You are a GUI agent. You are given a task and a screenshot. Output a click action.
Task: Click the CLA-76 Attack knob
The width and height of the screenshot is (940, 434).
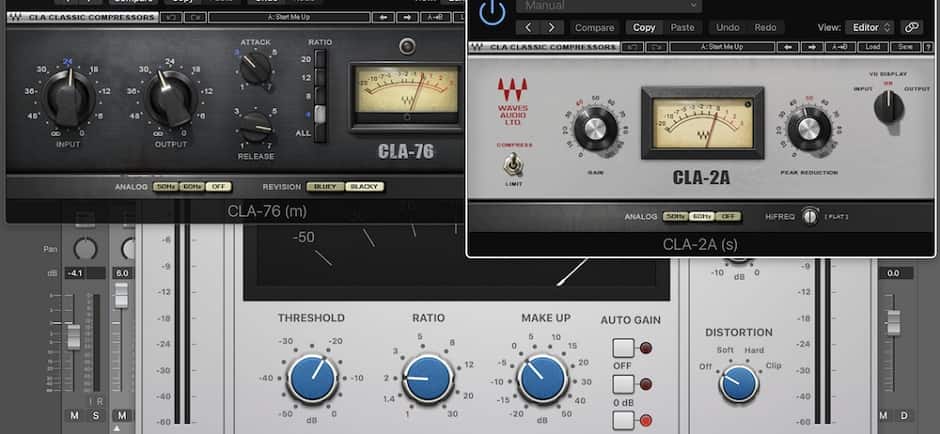[256, 67]
